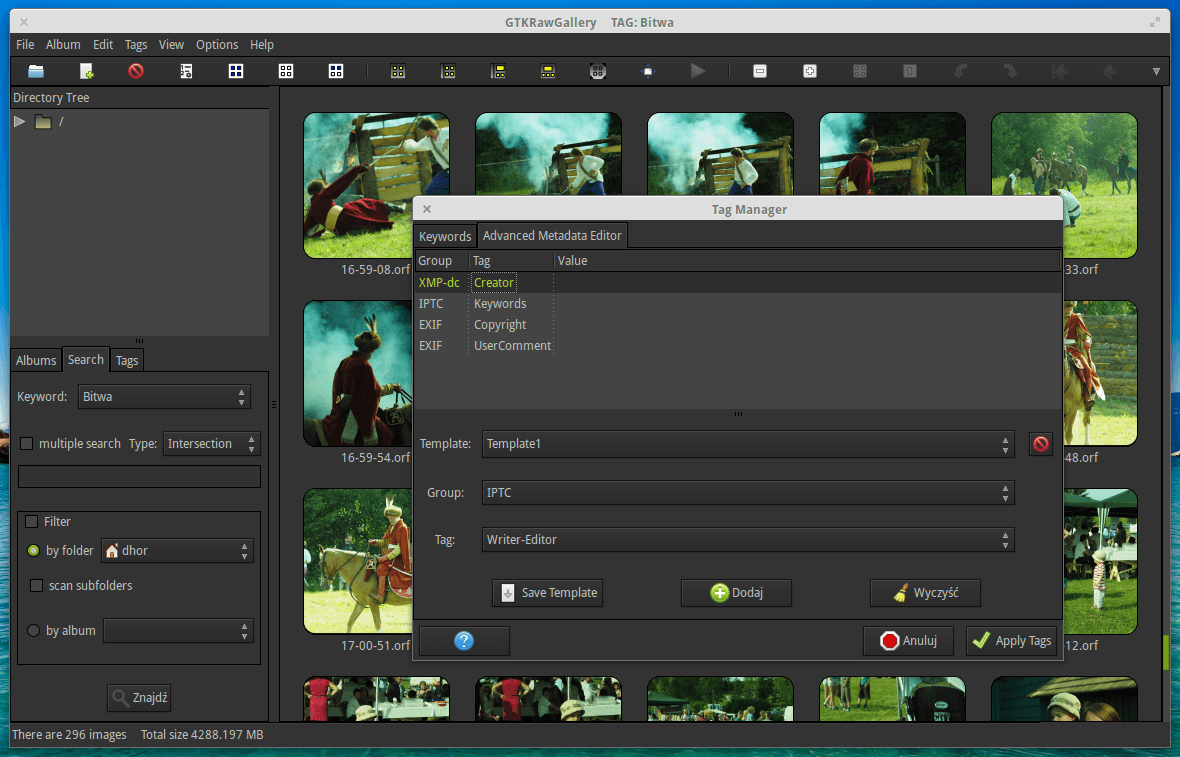
Task: Choose yellow grid layout with side panel
Action: coord(448,71)
